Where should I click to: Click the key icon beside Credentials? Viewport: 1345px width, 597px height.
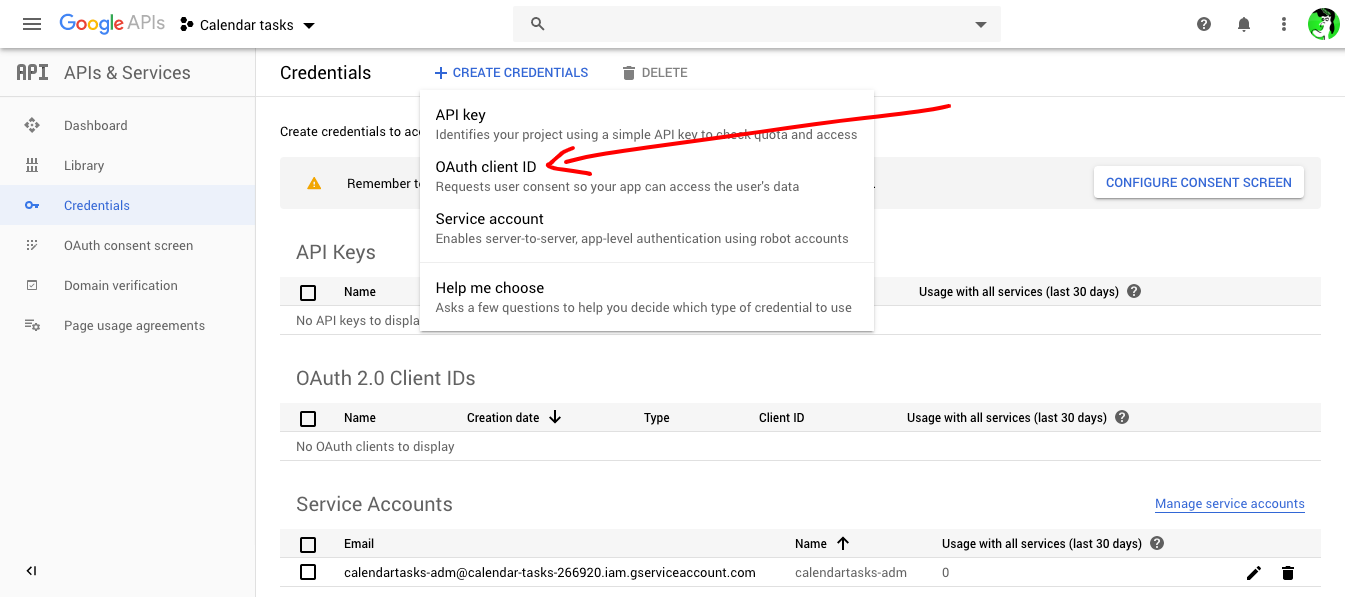click(x=32, y=205)
